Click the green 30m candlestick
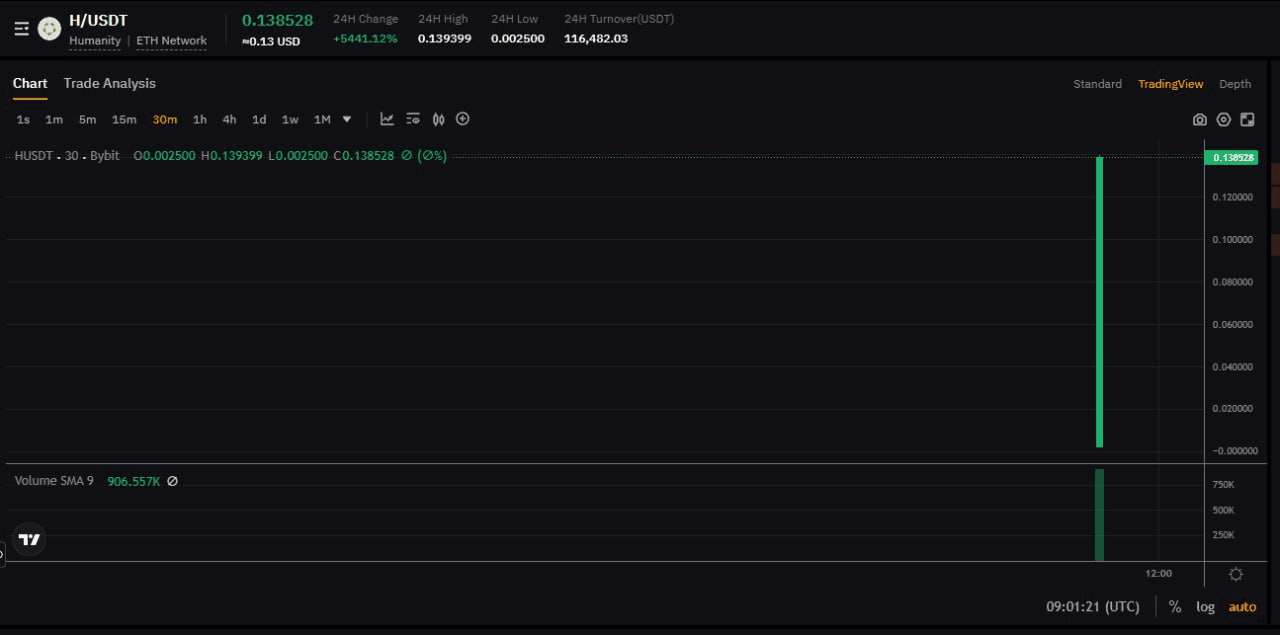The width and height of the screenshot is (1280, 635). pyautogui.click(x=1100, y=302)
